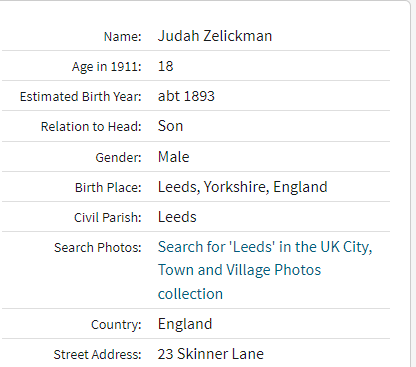Click the Relation to Head label
The image size is (416, 367).
(91, 127)
